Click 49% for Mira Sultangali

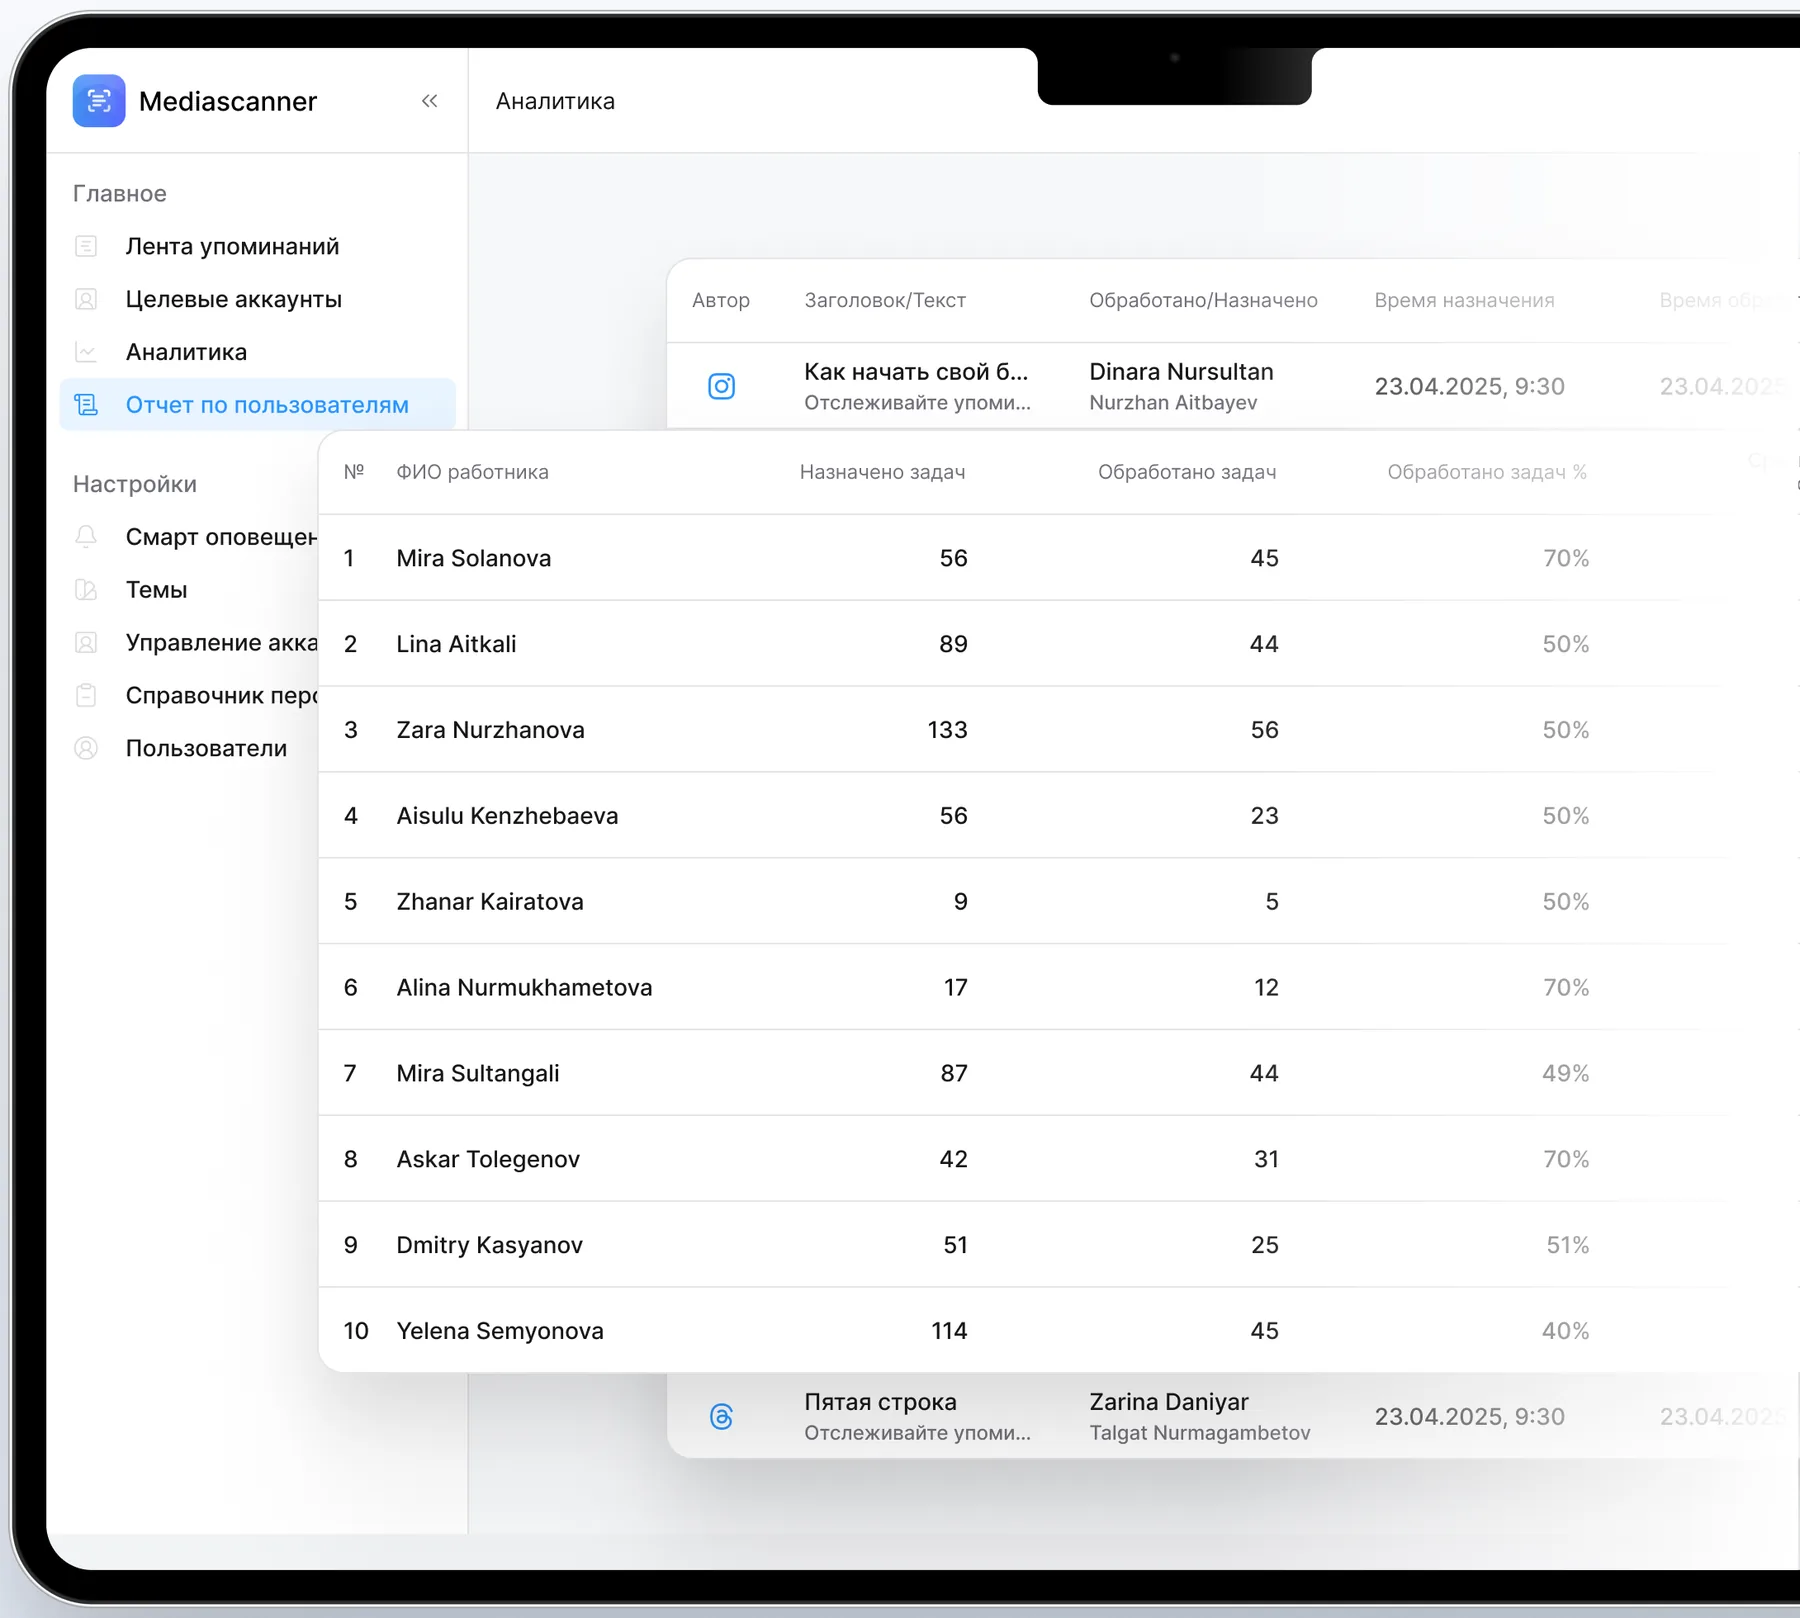click(x=1565, y=1073)
